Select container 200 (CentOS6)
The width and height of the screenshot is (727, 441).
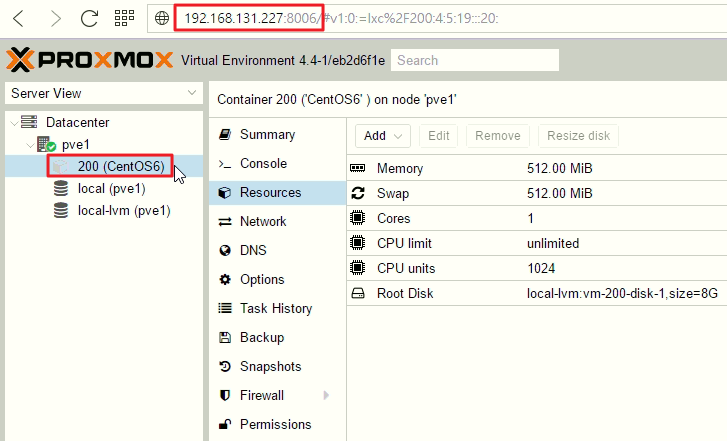coord(121,166)
